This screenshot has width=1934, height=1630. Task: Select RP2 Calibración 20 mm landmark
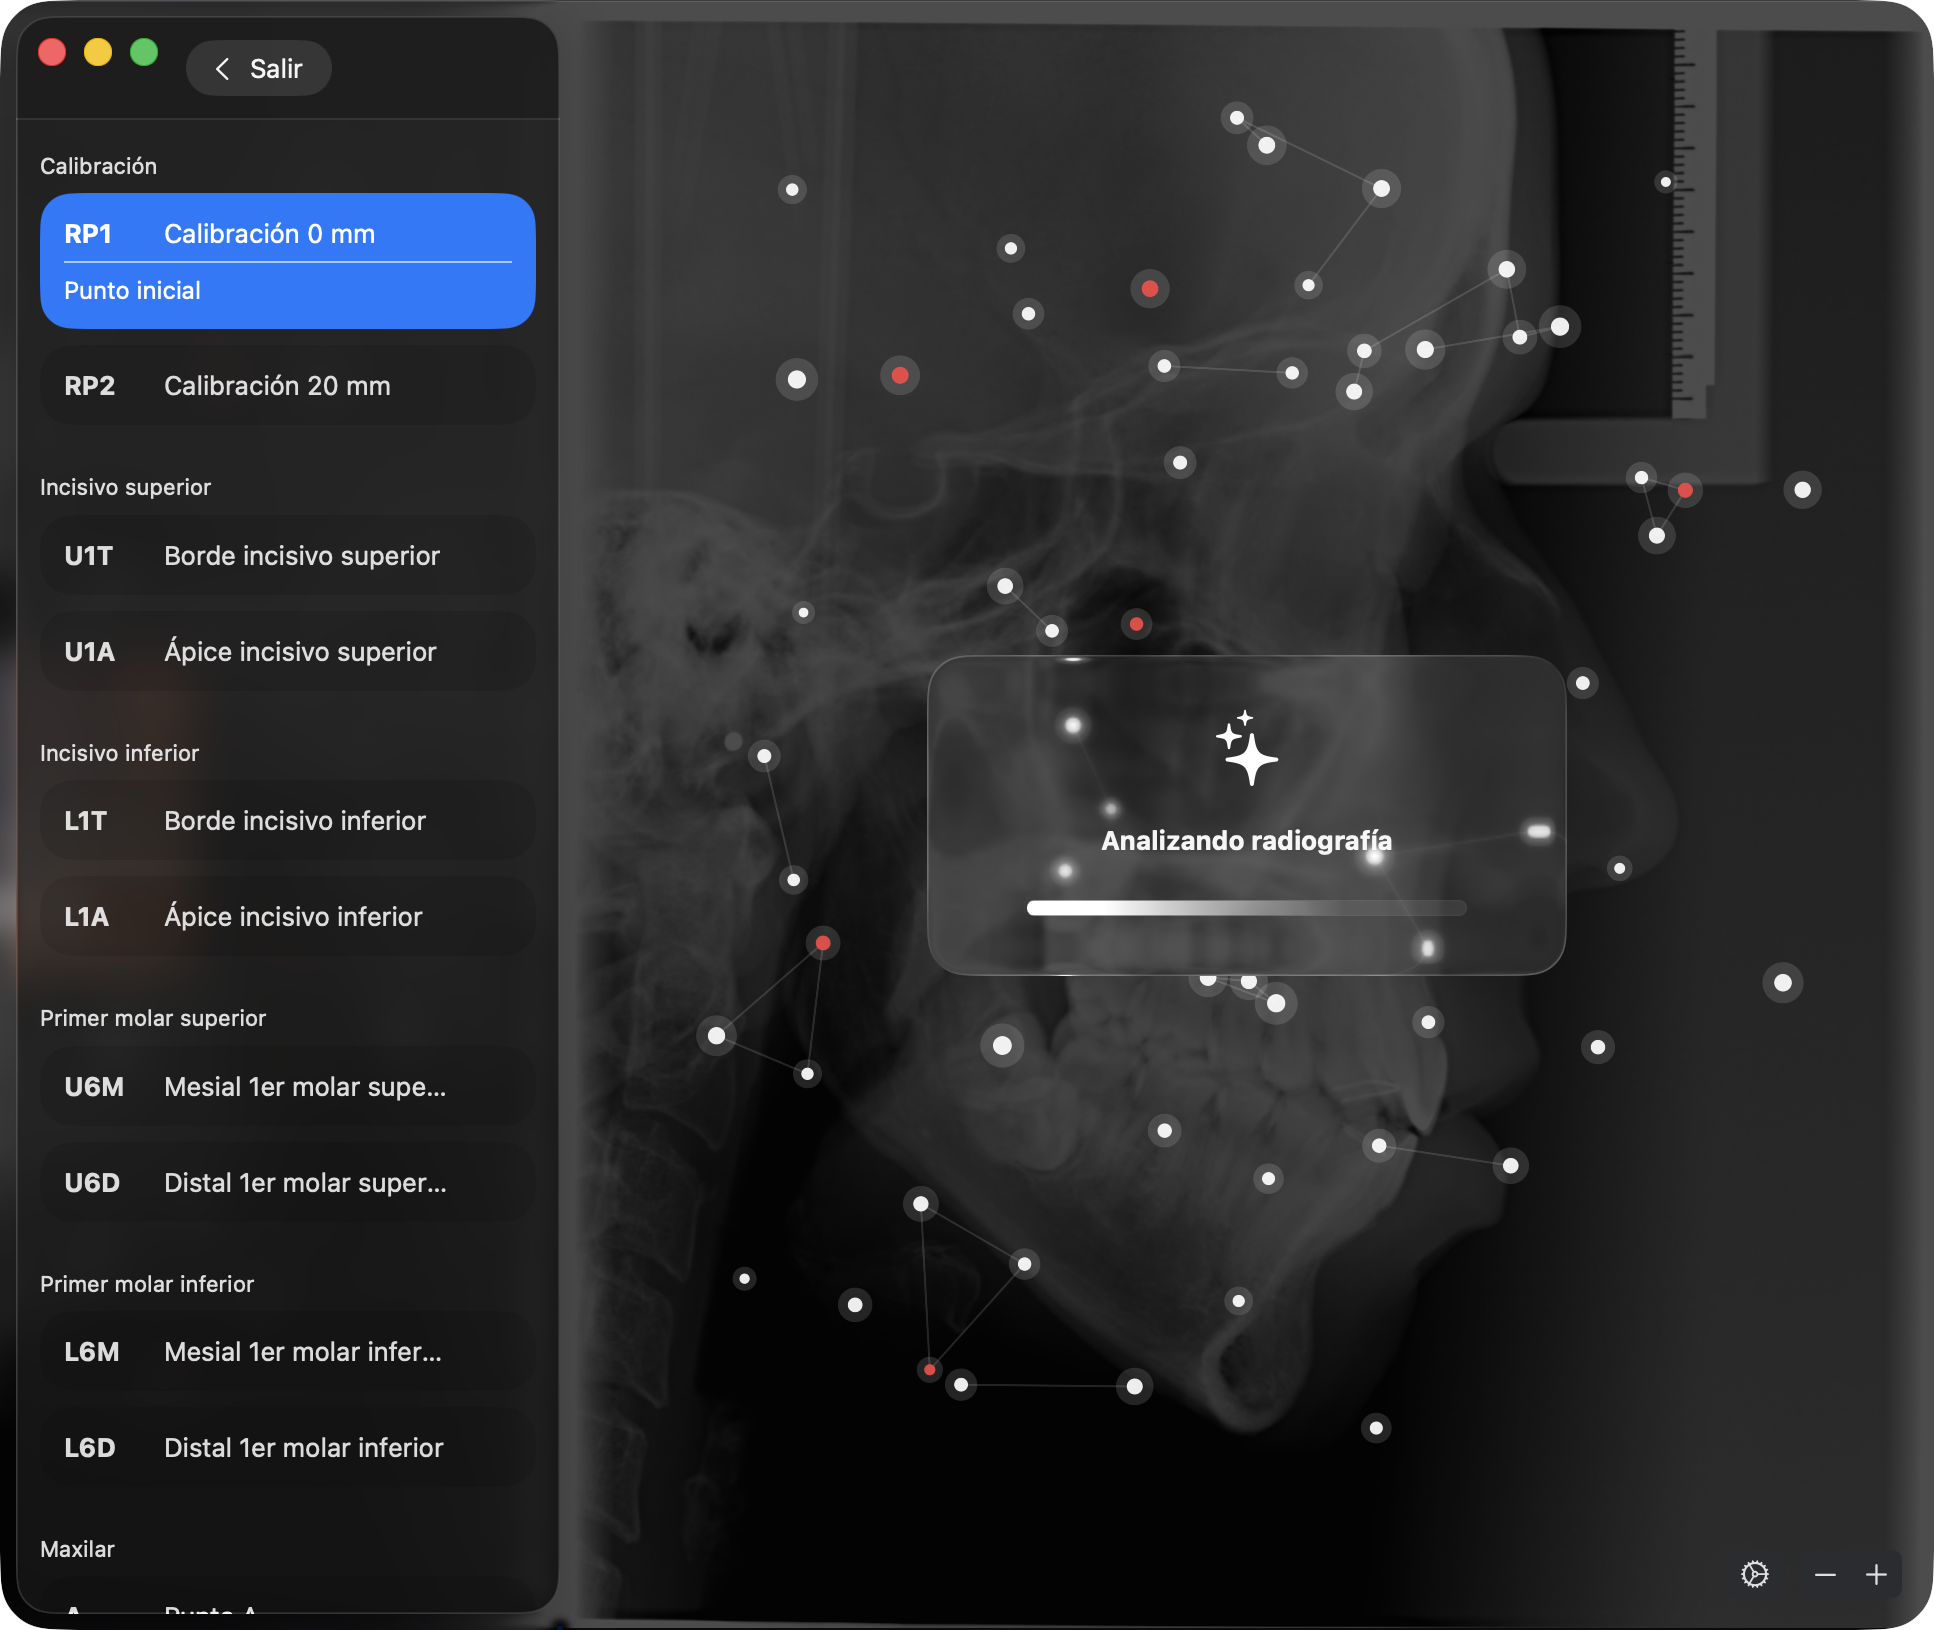pyautogui.click(x=288, y=386)
